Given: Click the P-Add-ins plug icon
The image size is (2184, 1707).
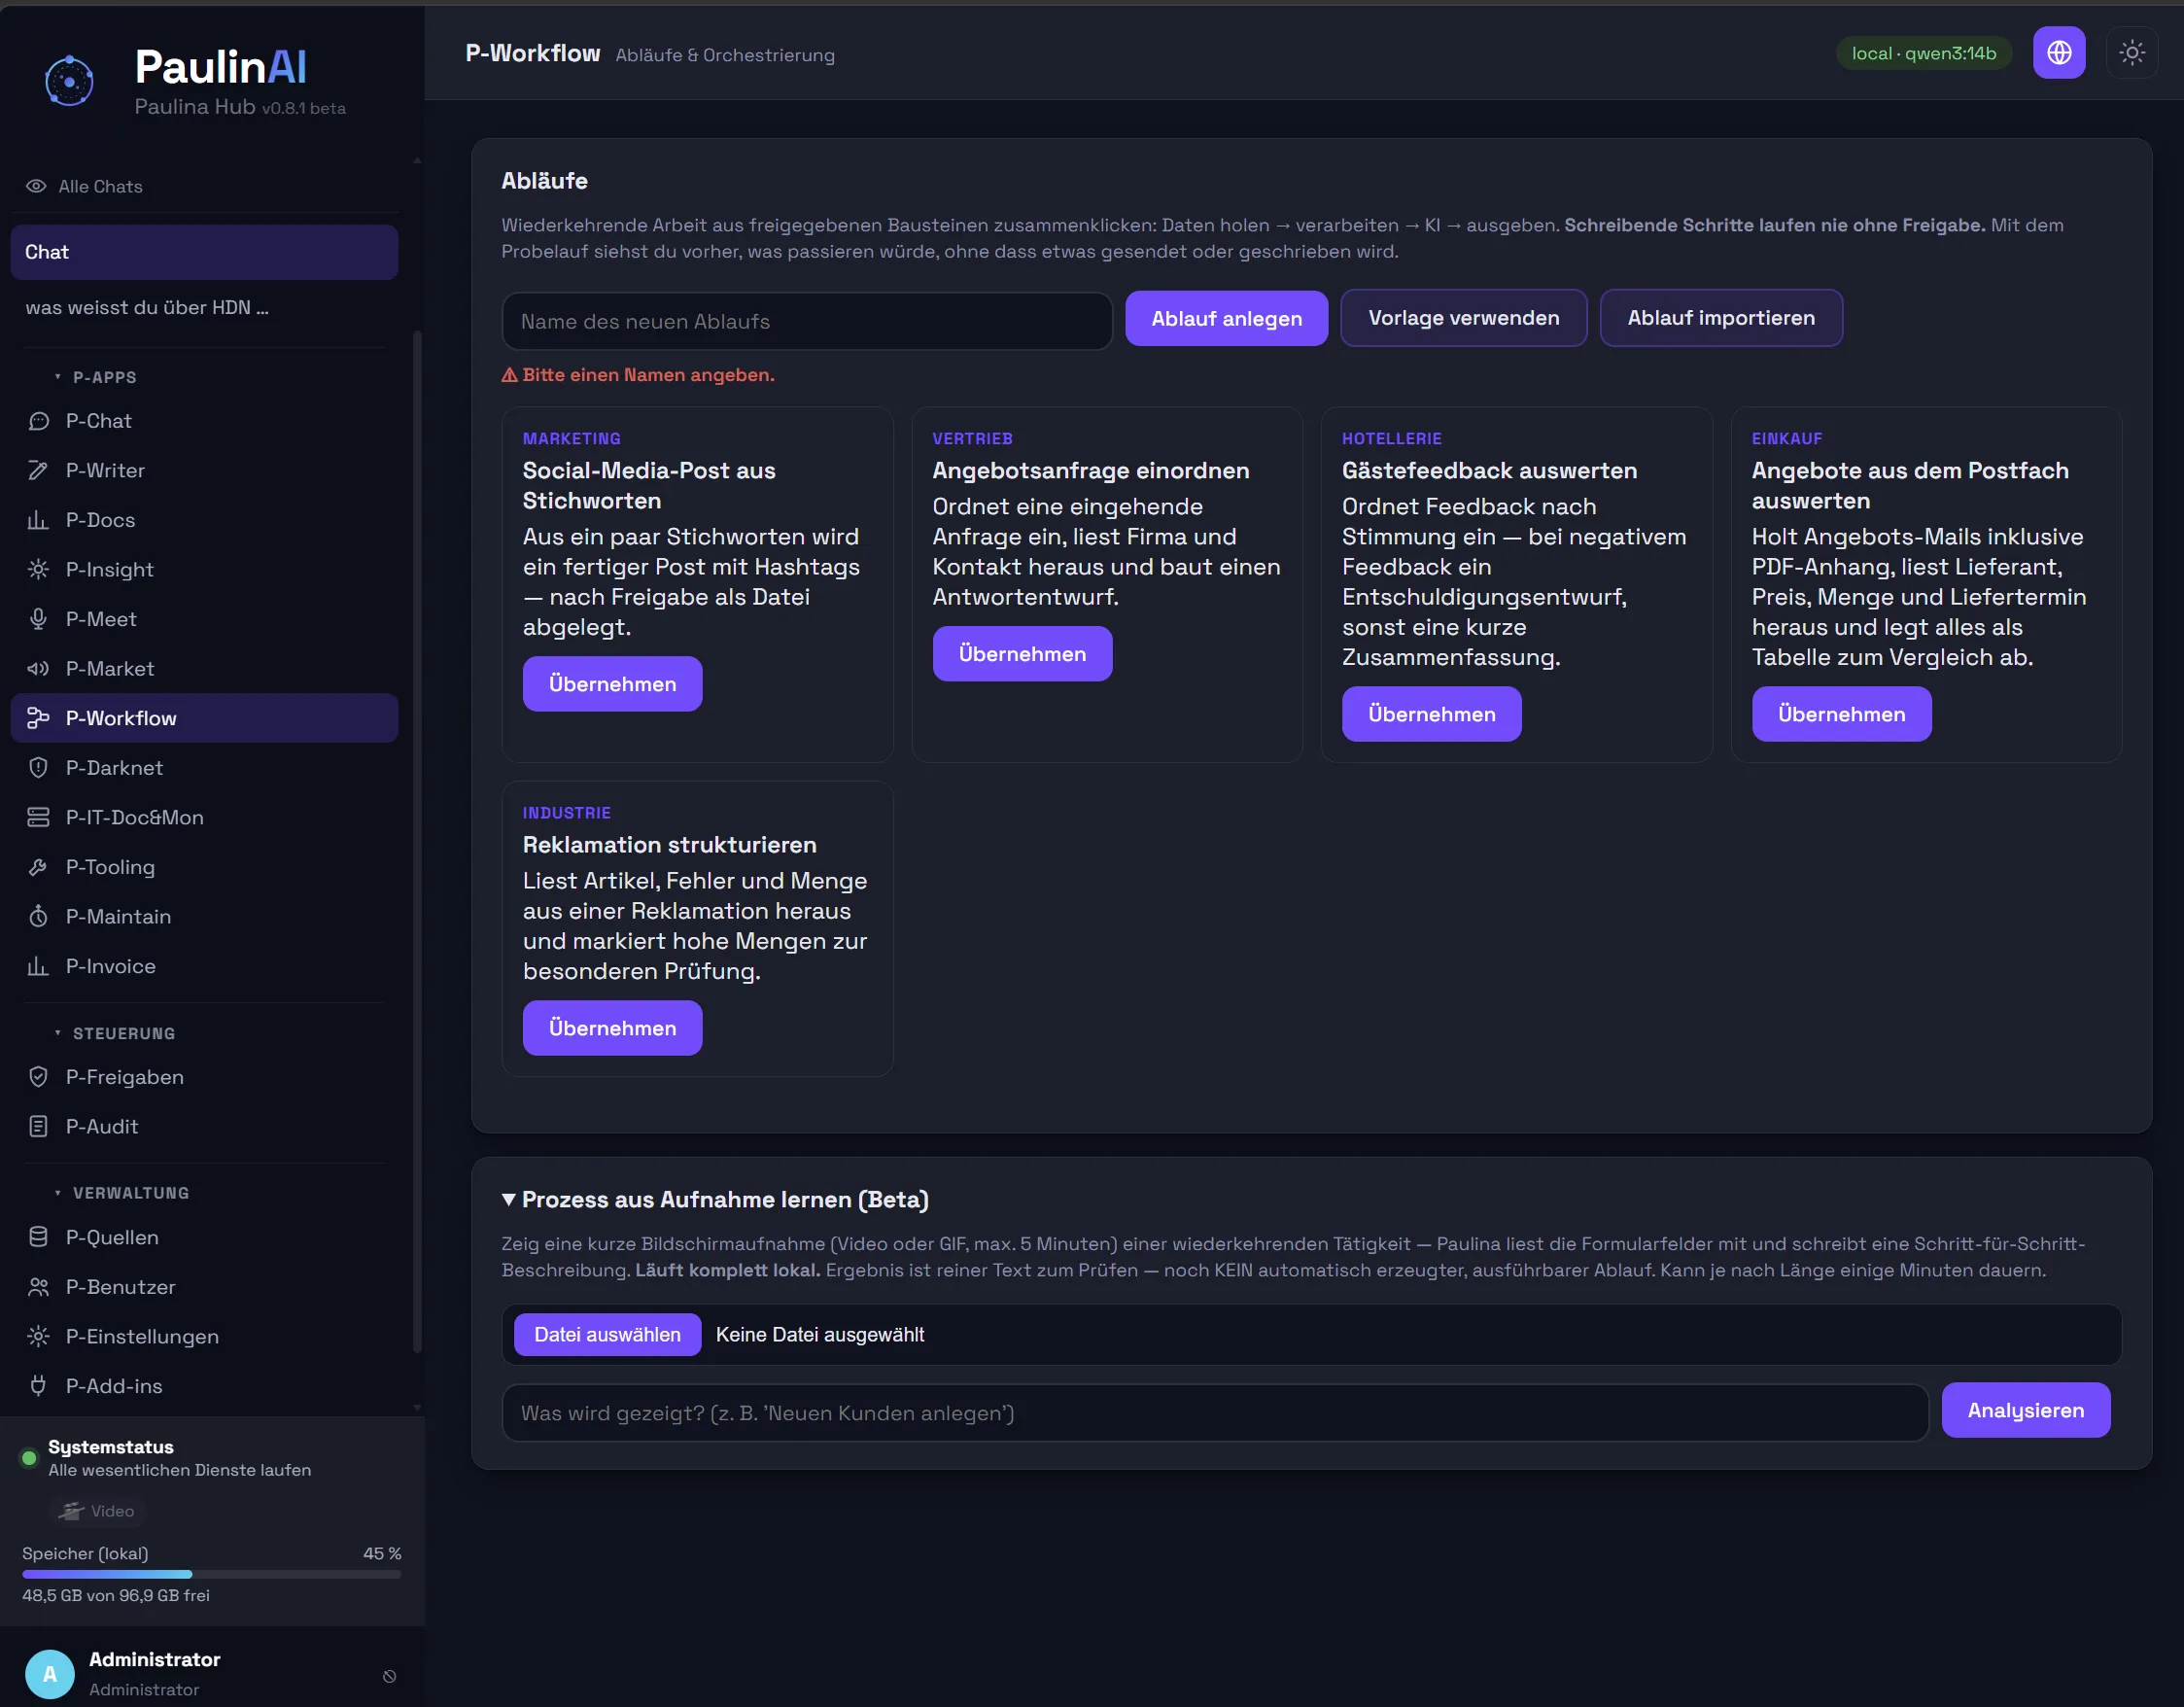Looking at the screenshot, I should click(x=38, y=1386).
